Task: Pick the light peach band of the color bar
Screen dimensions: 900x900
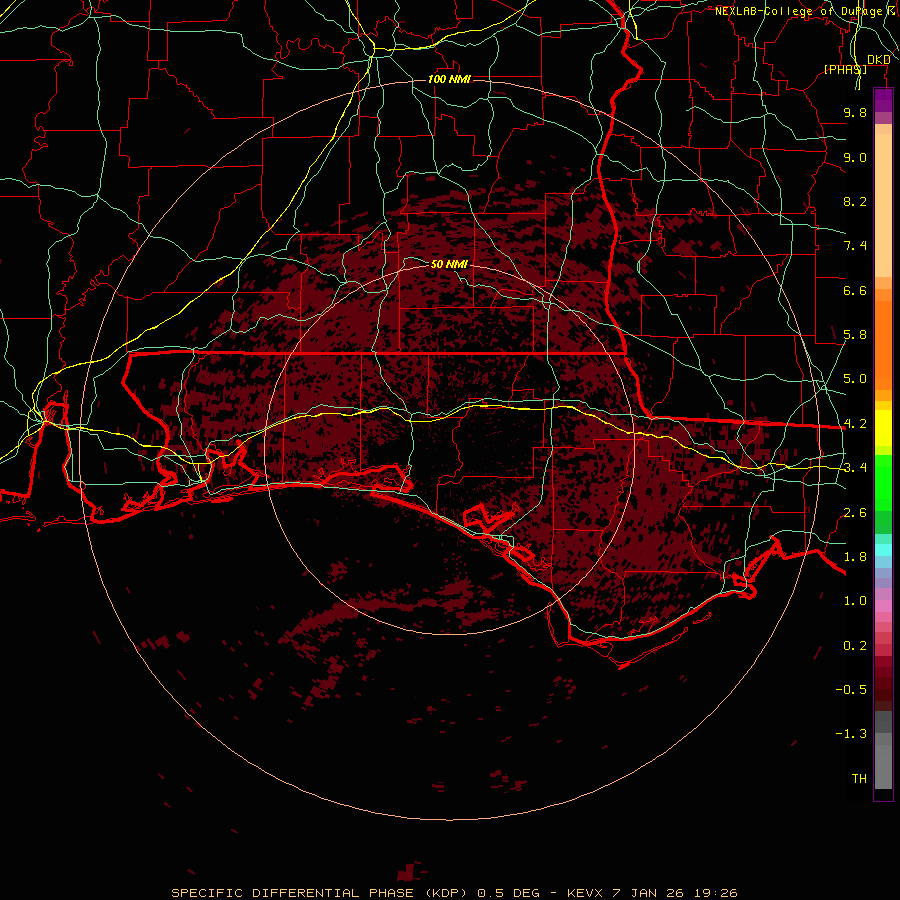Action: [883, 205]
